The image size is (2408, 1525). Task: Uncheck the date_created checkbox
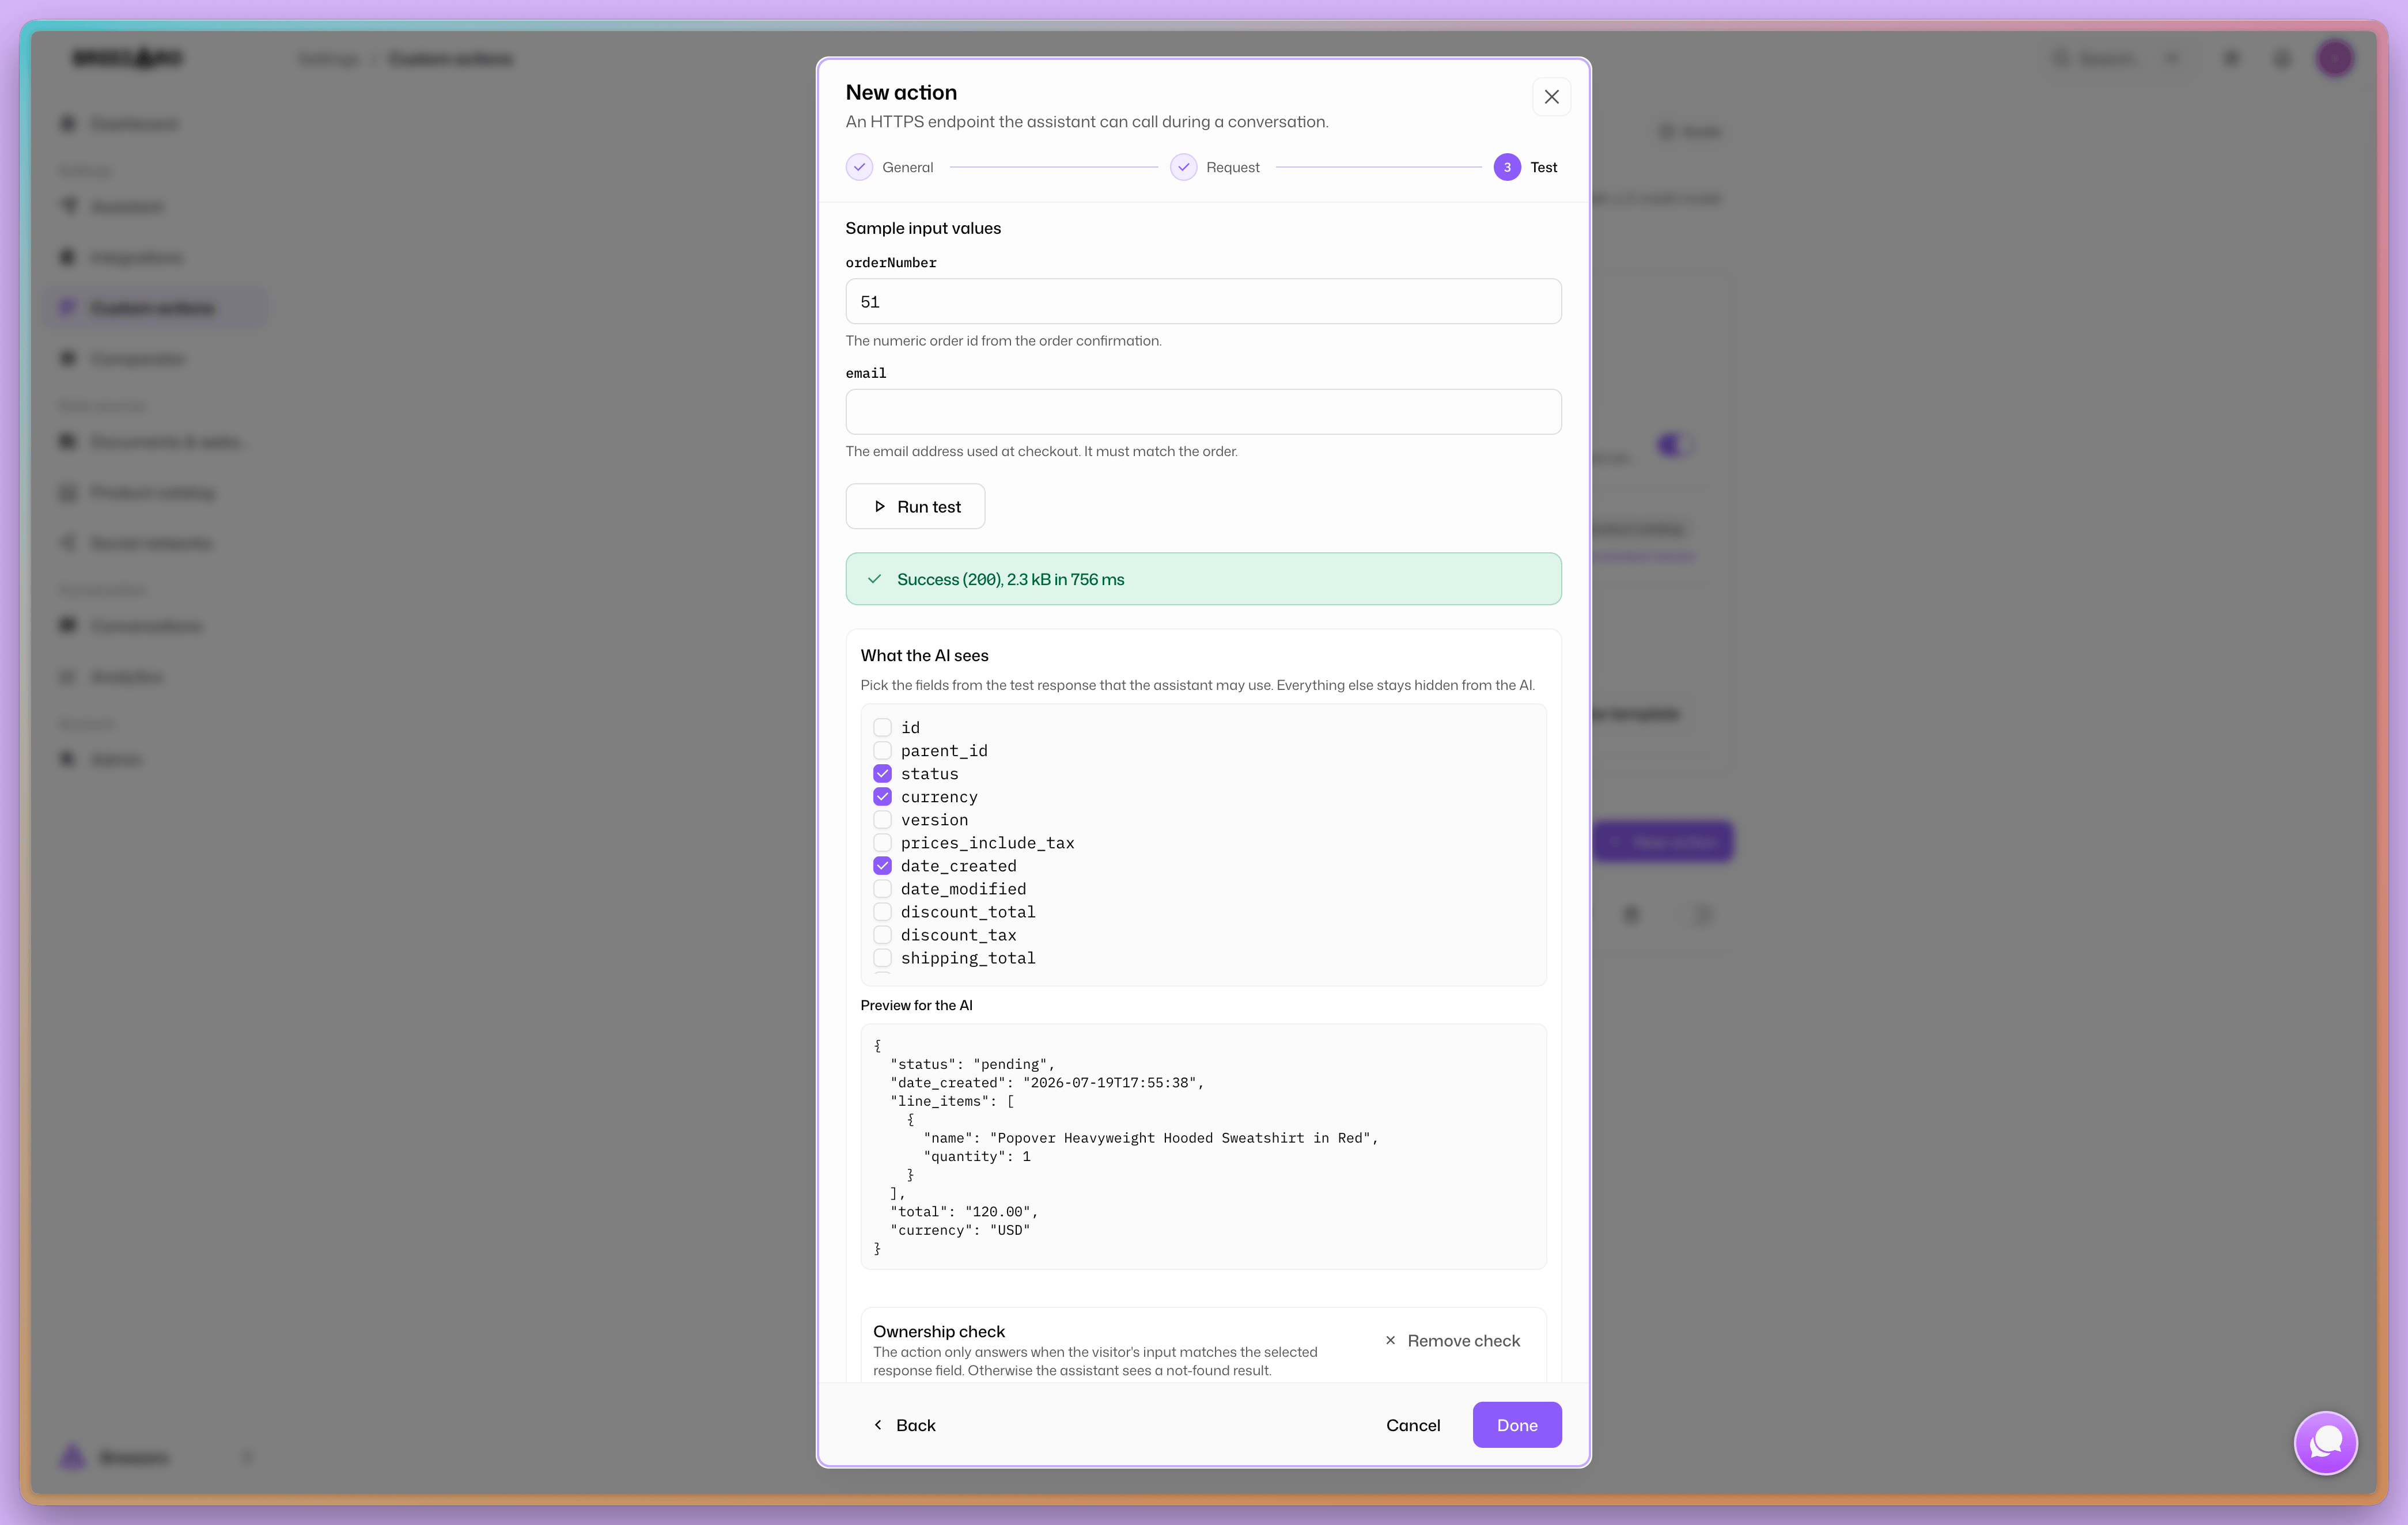(882, 865)
